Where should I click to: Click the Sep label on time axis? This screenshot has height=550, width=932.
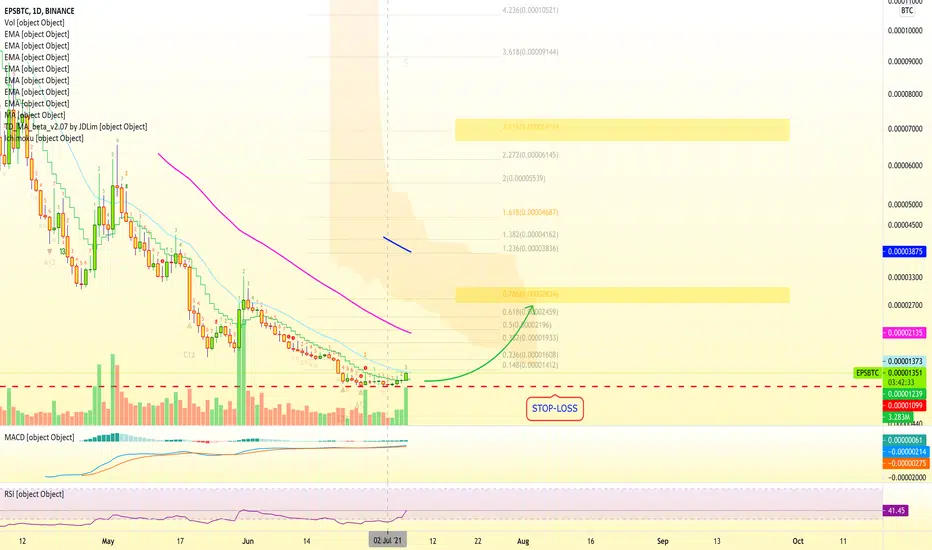663,541
